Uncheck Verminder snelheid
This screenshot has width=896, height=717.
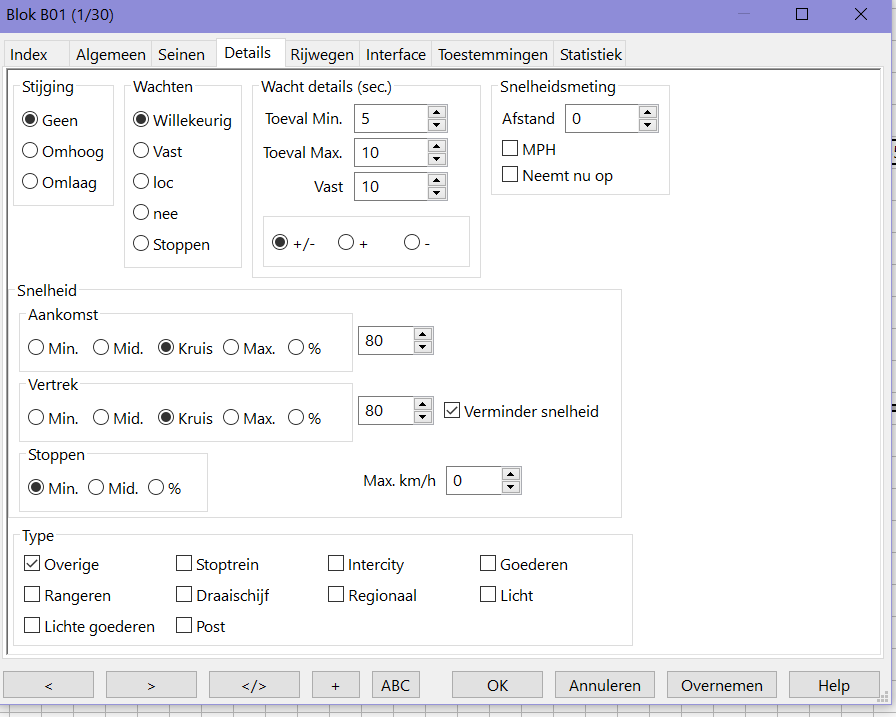click(x=452, y=411)
